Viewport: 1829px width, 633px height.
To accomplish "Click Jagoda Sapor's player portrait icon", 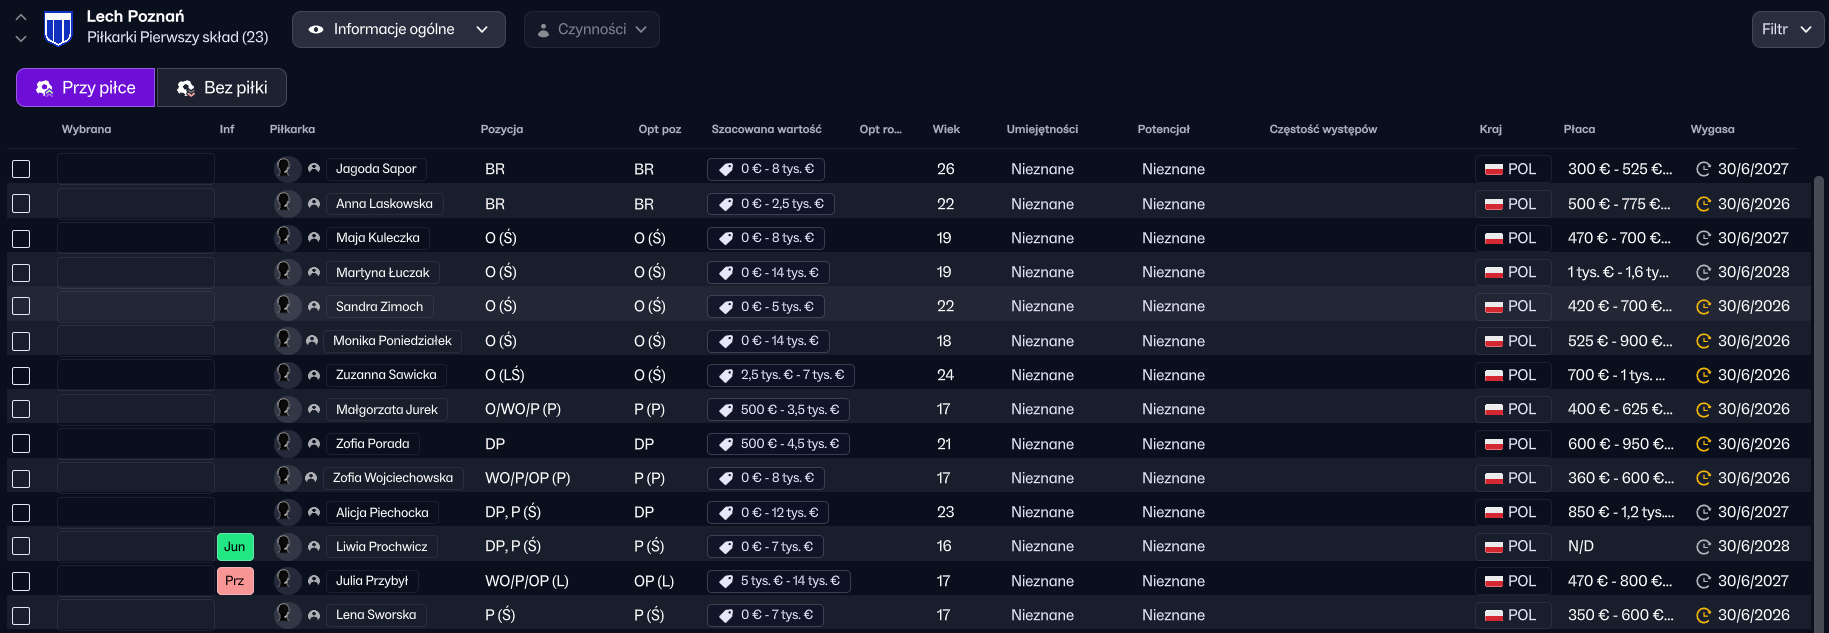I will (286, 169).
